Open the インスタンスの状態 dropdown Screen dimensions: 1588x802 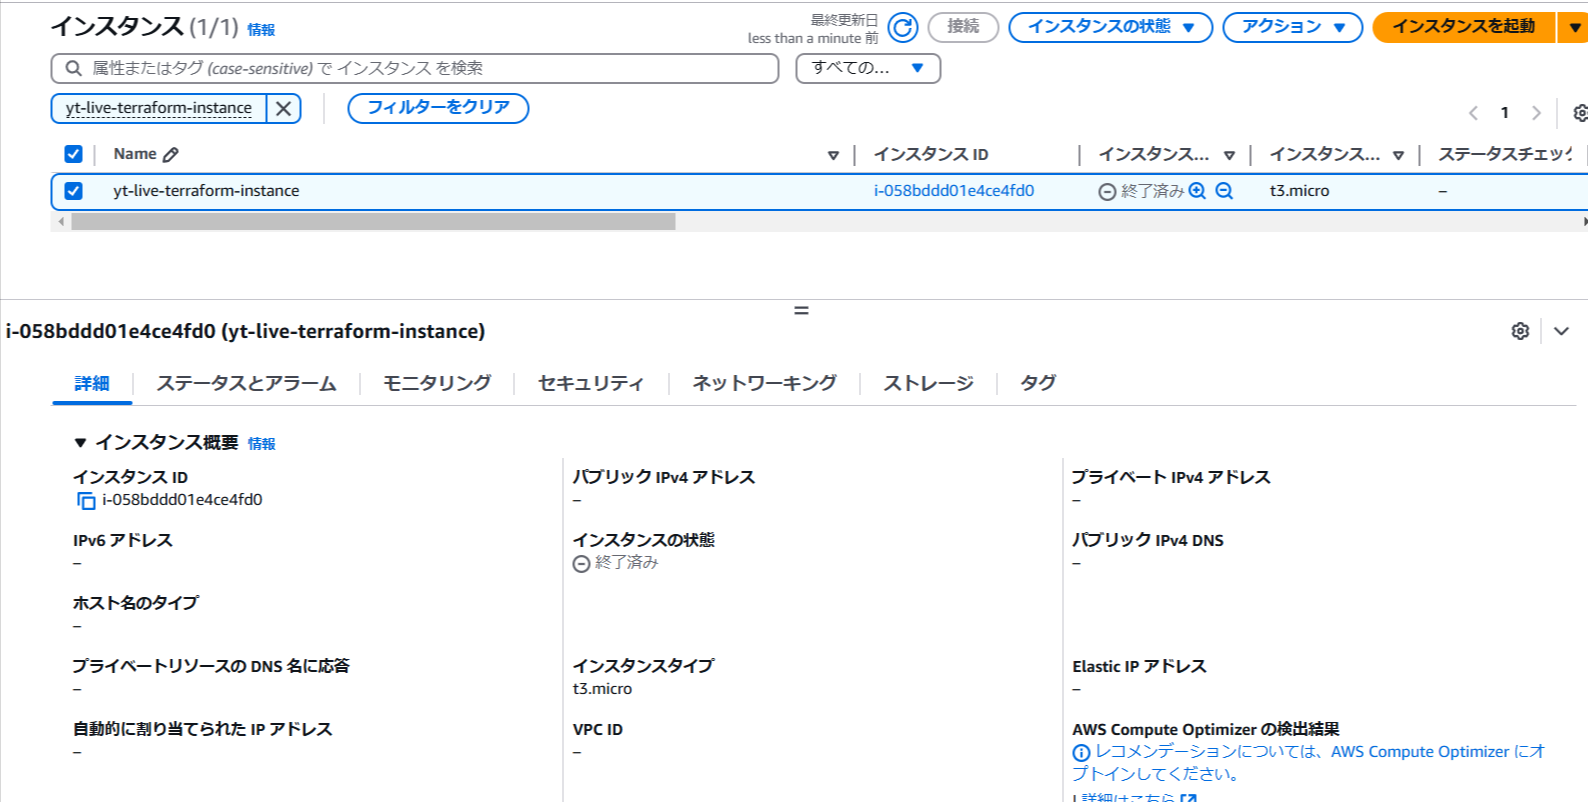coord(1110,27)
